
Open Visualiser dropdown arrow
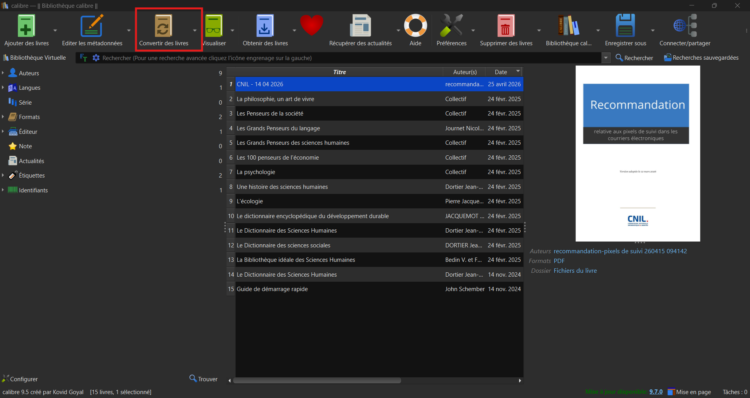(x=232, y=31)
